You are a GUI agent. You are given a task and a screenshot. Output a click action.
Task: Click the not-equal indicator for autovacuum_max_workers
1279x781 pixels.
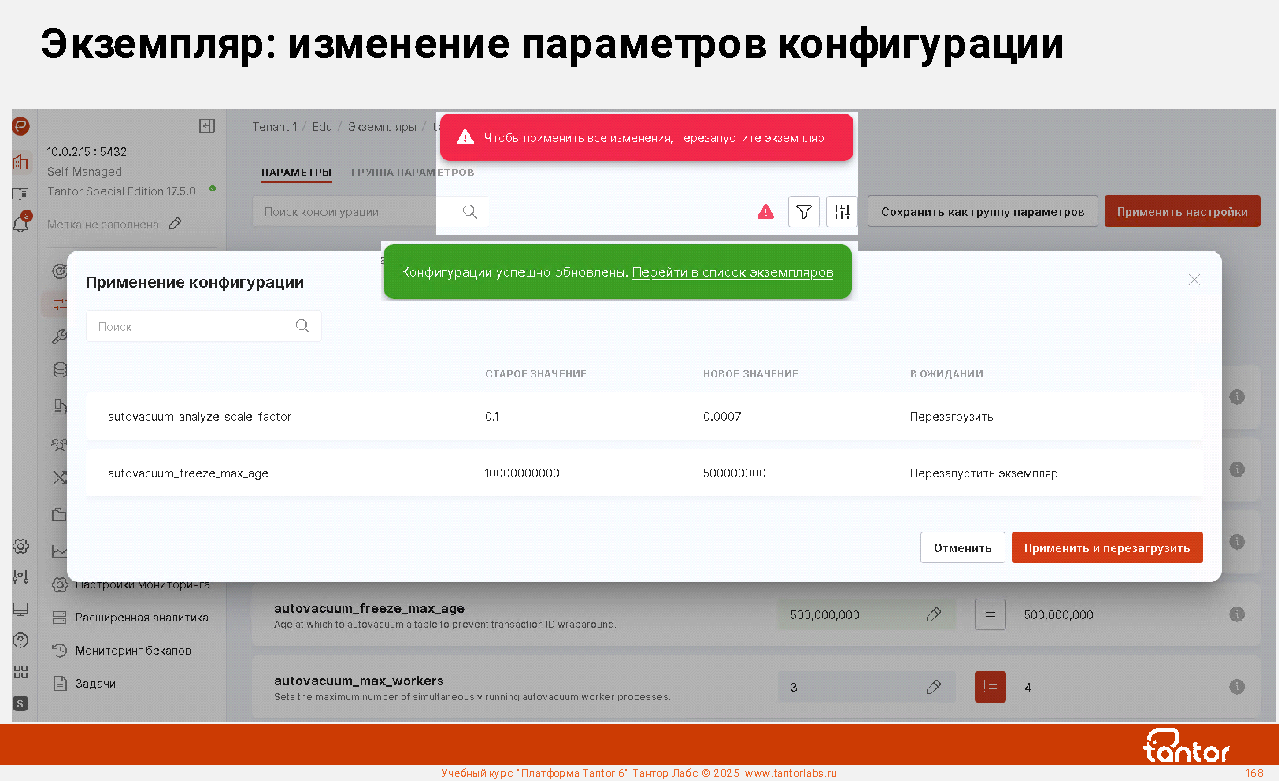click(x=989, y=687)
